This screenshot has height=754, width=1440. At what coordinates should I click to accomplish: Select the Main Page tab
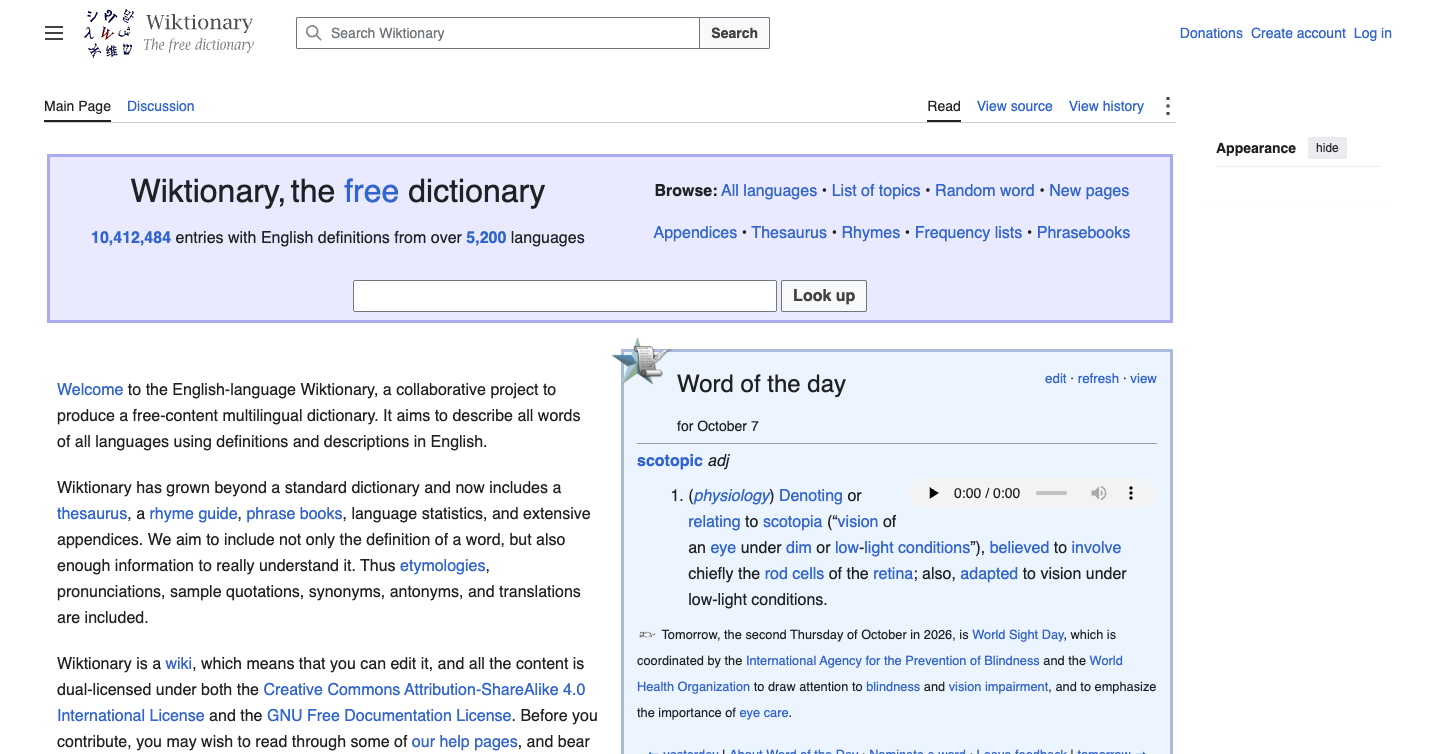click(x=77, y=106)
